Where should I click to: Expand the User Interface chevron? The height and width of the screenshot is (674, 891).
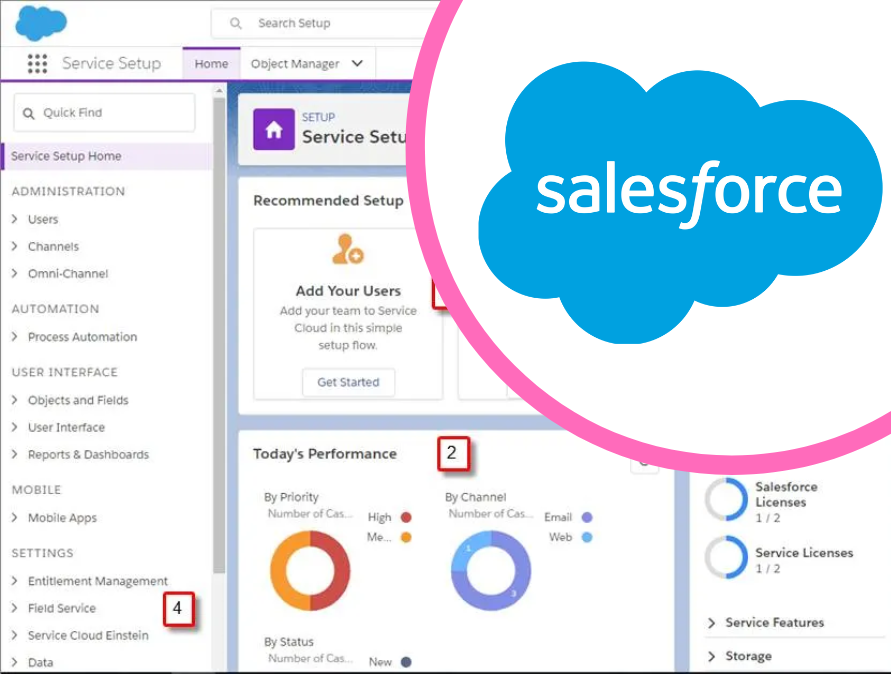pyautogui.click(x=15, y=427)
